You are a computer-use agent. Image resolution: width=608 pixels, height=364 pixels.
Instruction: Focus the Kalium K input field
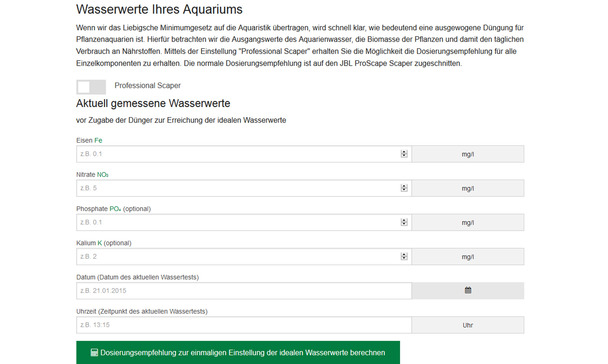(x=244, y=256)
